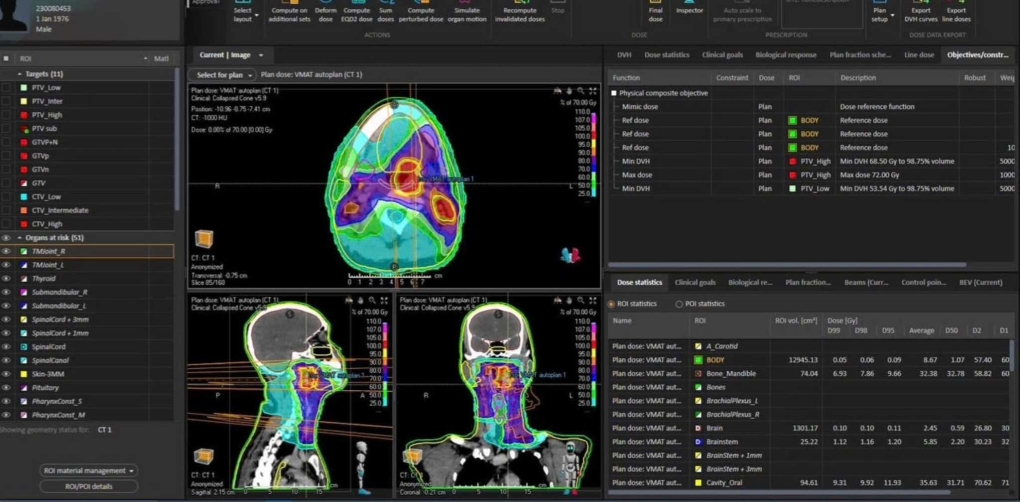Viewport: 1020px width, 502px height.
Task: Open the Line dose tab
Action: pos(919,55)
